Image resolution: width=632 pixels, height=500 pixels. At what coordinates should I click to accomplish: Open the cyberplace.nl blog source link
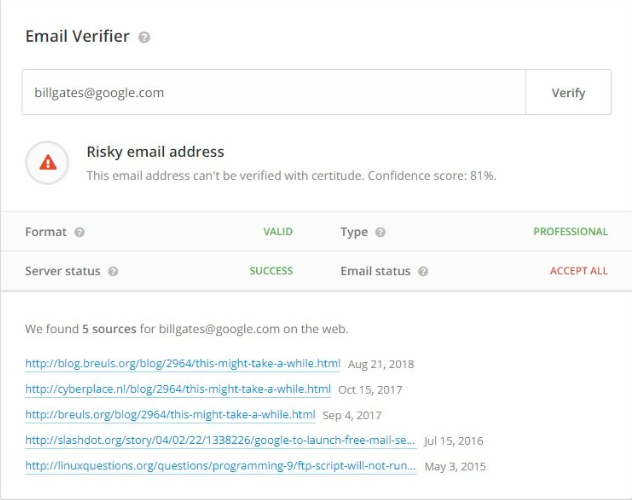(x=178, y=389)
